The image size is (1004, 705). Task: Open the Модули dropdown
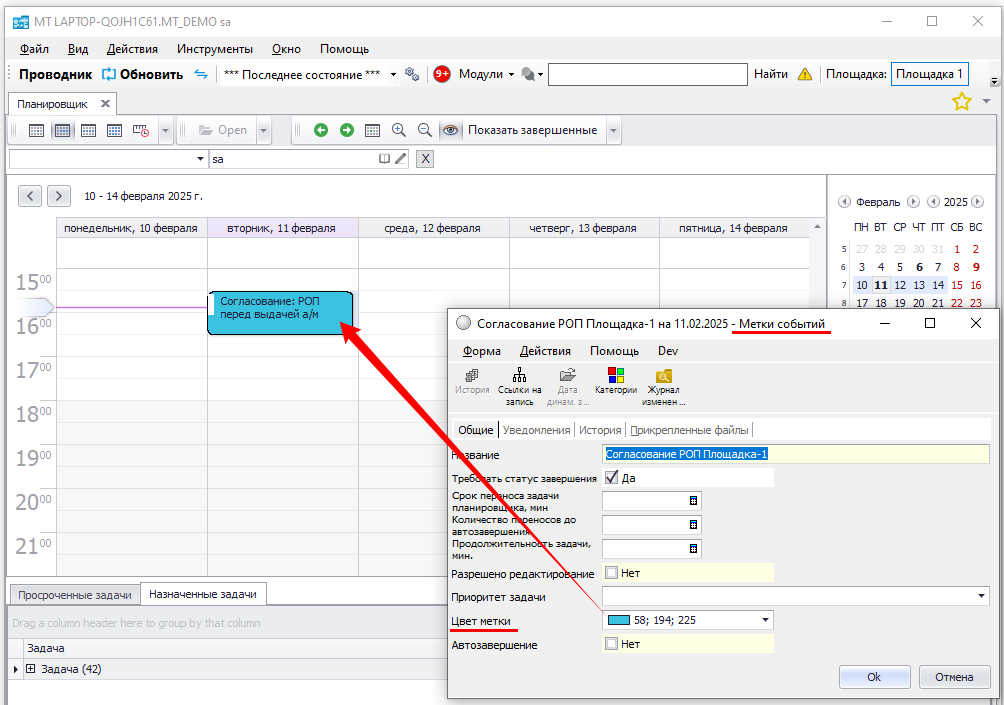pos(486,74)
